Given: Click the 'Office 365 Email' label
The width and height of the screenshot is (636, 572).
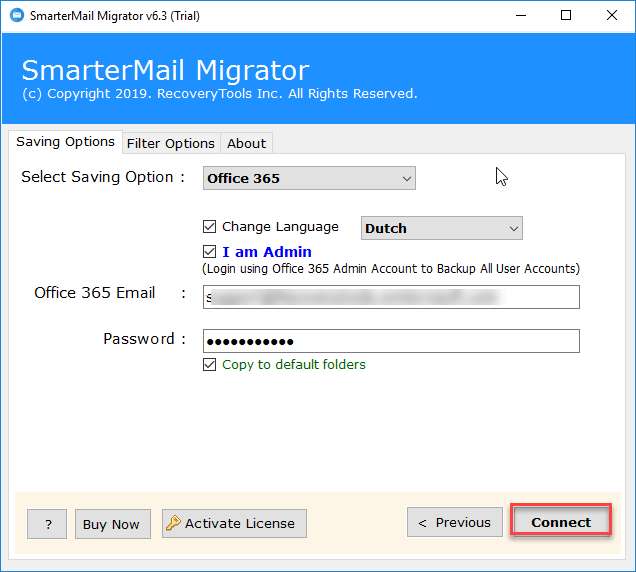Looking at the screenshot, I should pos(95,292).
